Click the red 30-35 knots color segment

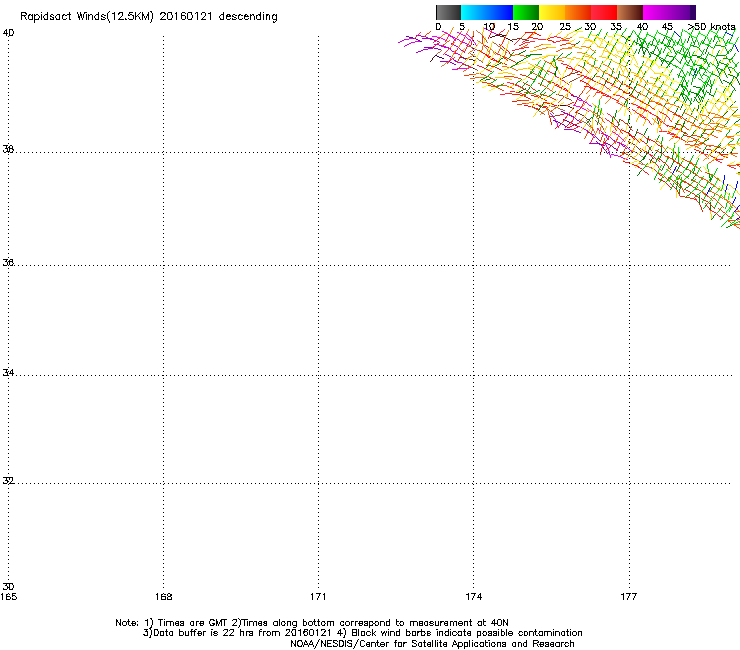pyautogui.click(x=604, y=12)
